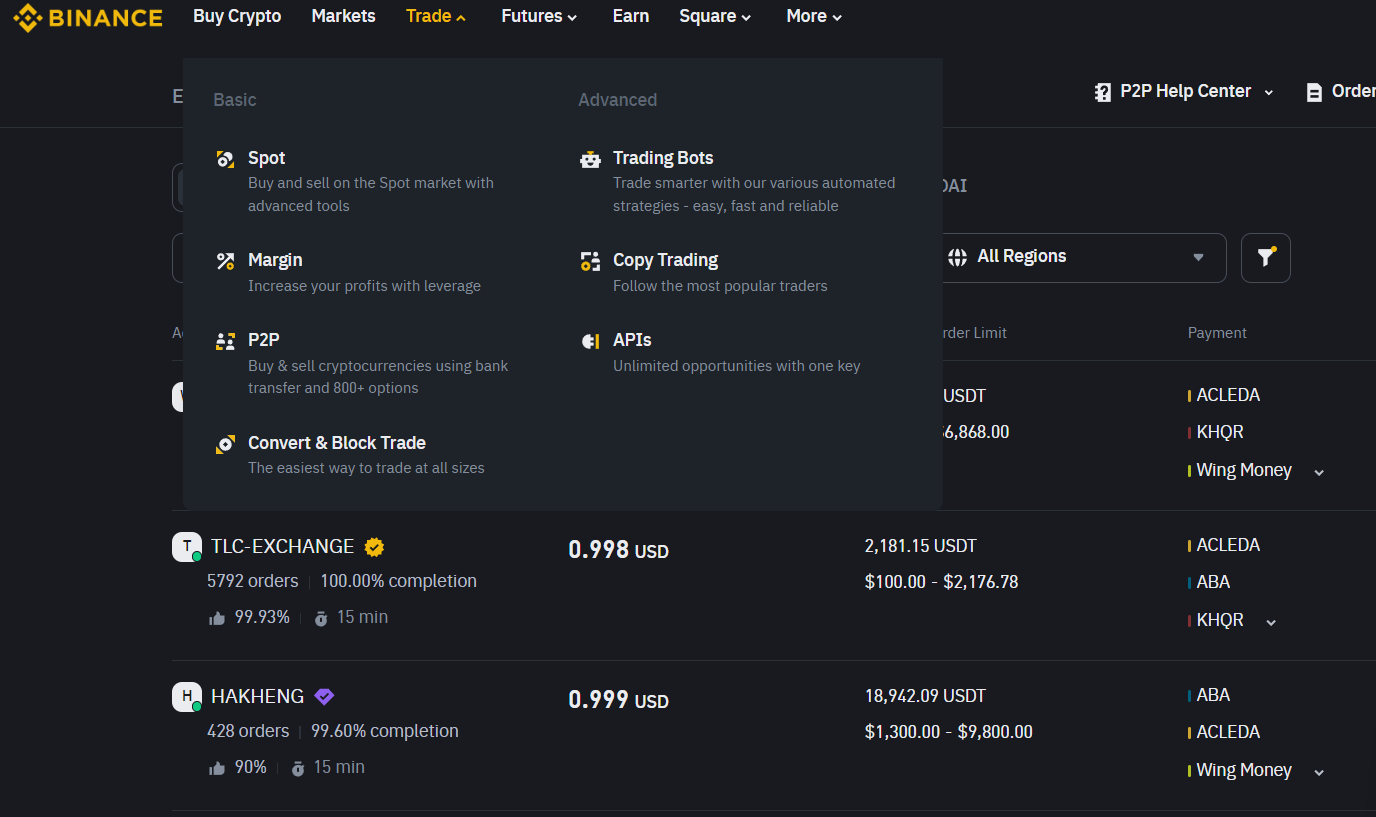Go to Buy Crypto
The image size is (1376, 817).
tap(237, 16)
